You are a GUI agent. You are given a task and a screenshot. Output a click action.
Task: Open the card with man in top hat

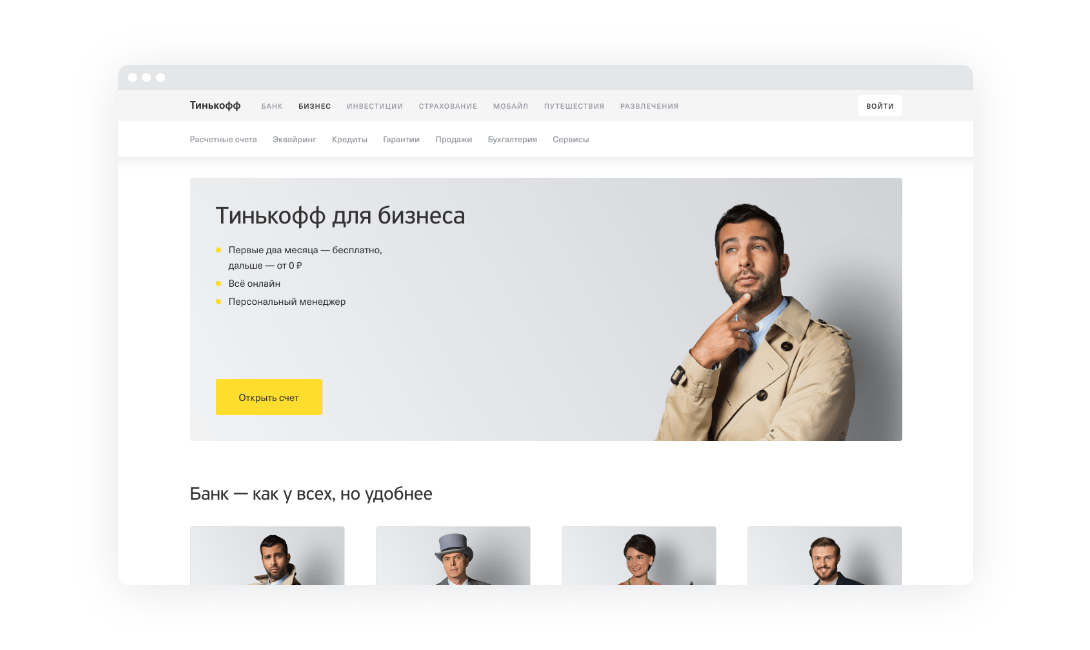click(x=453, y=555)
